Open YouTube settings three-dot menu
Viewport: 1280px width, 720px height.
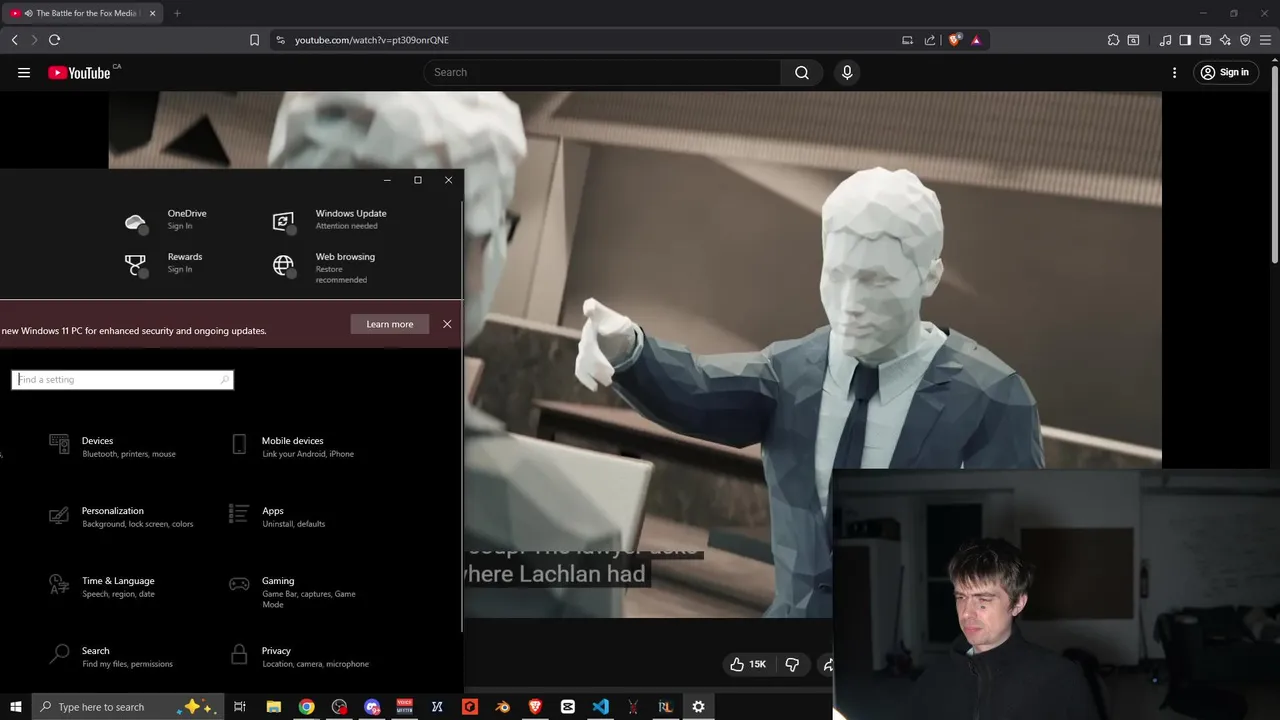point(1174,72)
